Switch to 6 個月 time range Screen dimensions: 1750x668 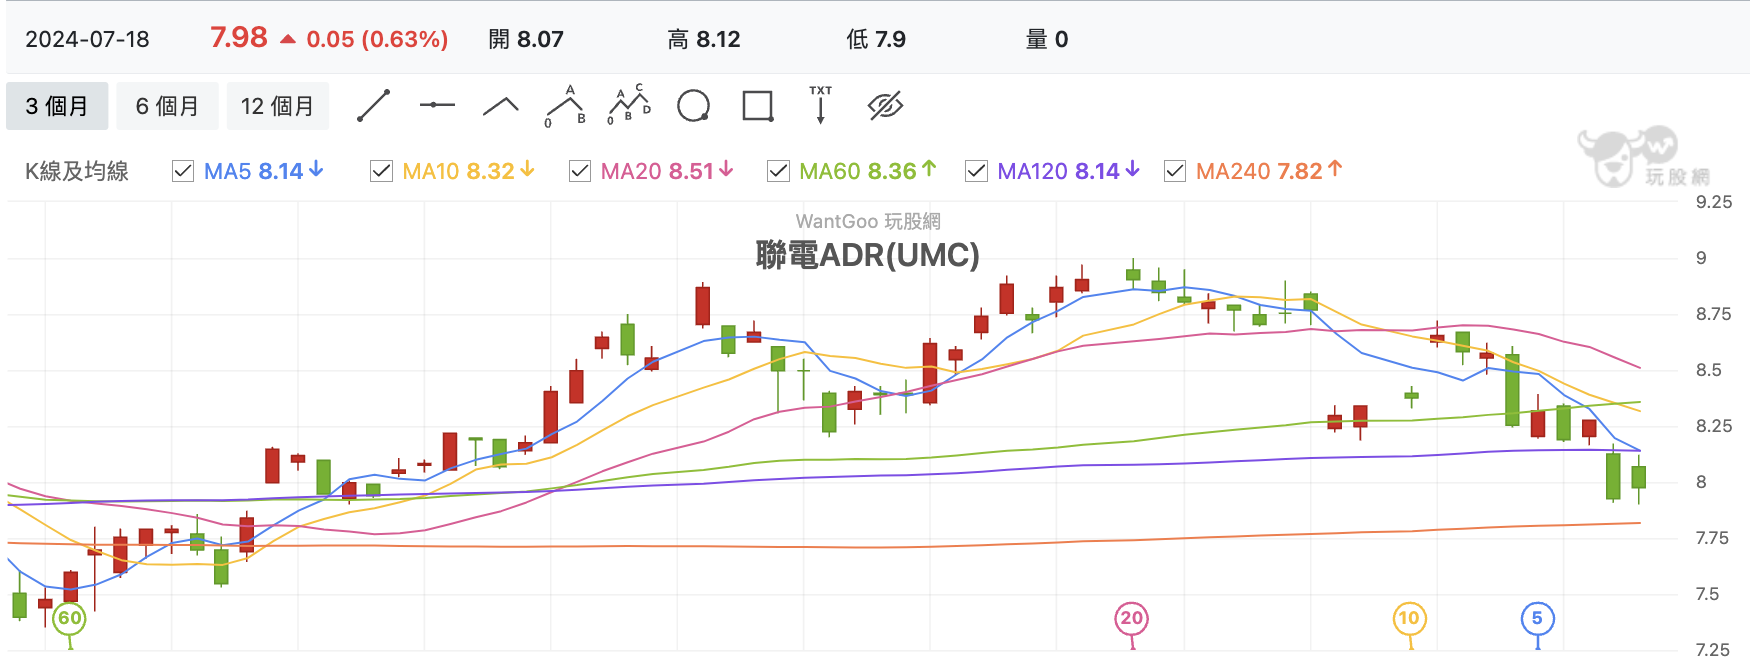tap(167, 106)
